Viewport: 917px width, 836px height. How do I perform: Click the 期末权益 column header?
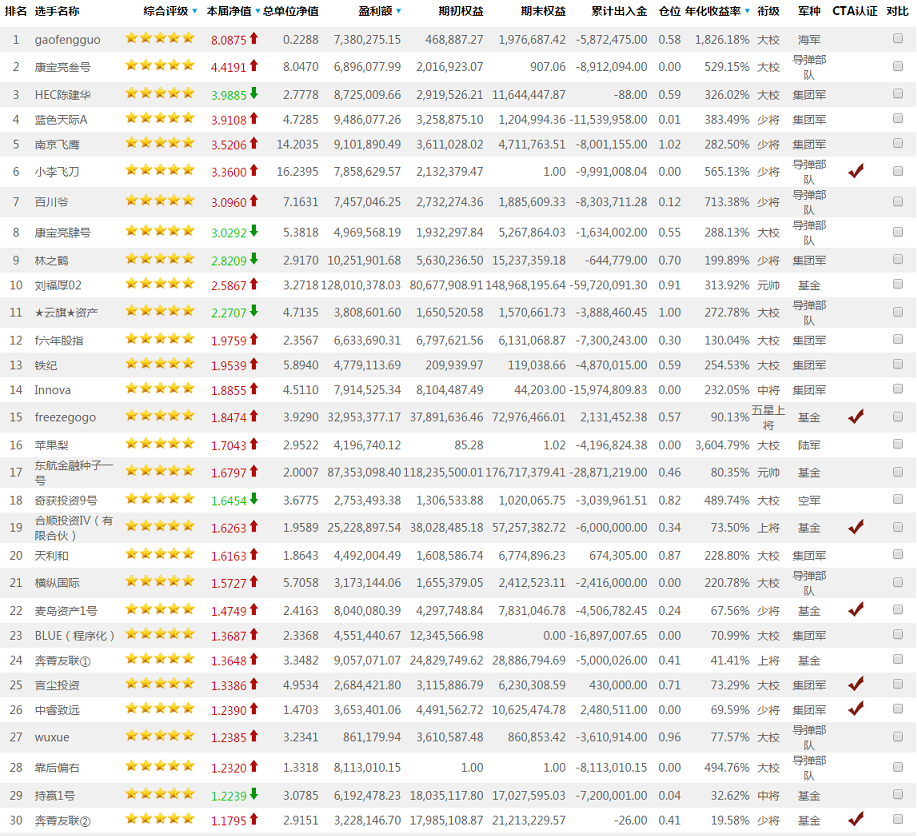(543, 11)
